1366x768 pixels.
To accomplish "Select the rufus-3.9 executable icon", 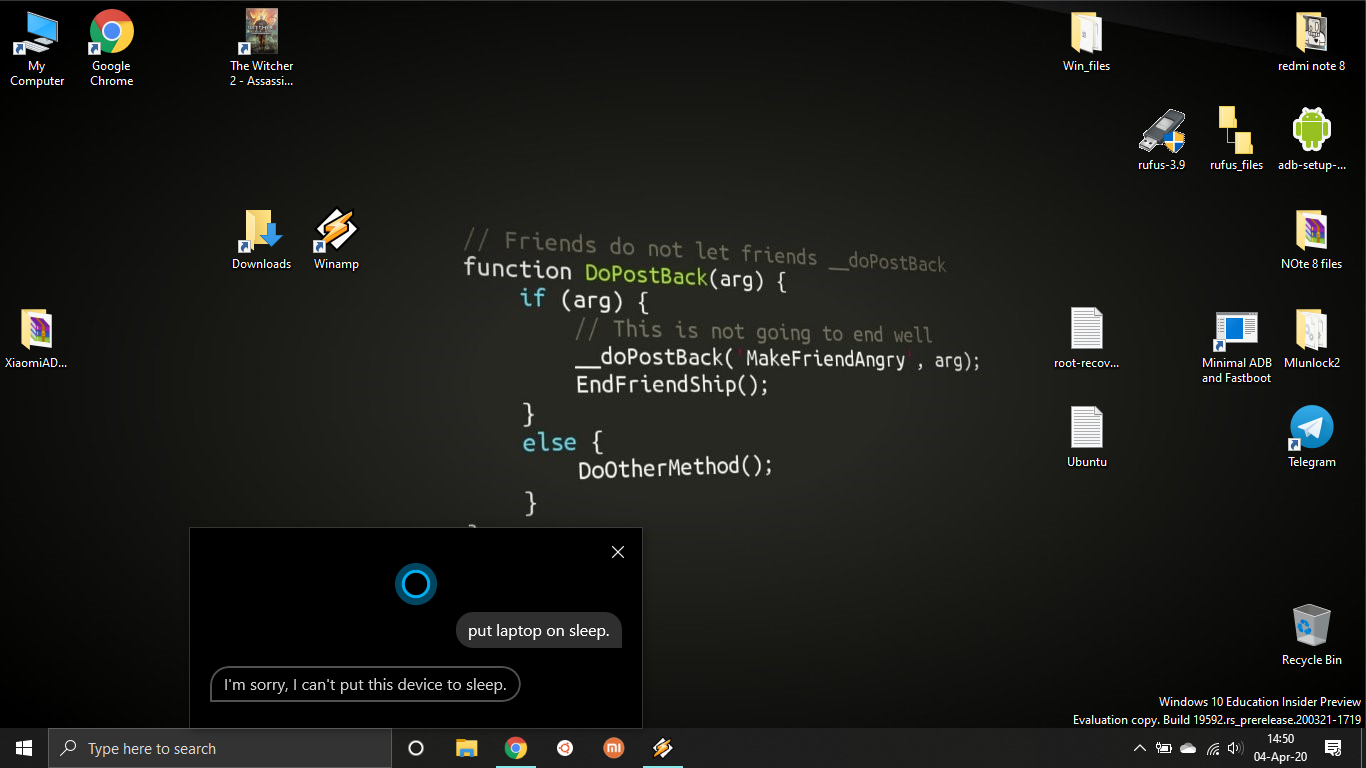I will [x=1162, y=140].
